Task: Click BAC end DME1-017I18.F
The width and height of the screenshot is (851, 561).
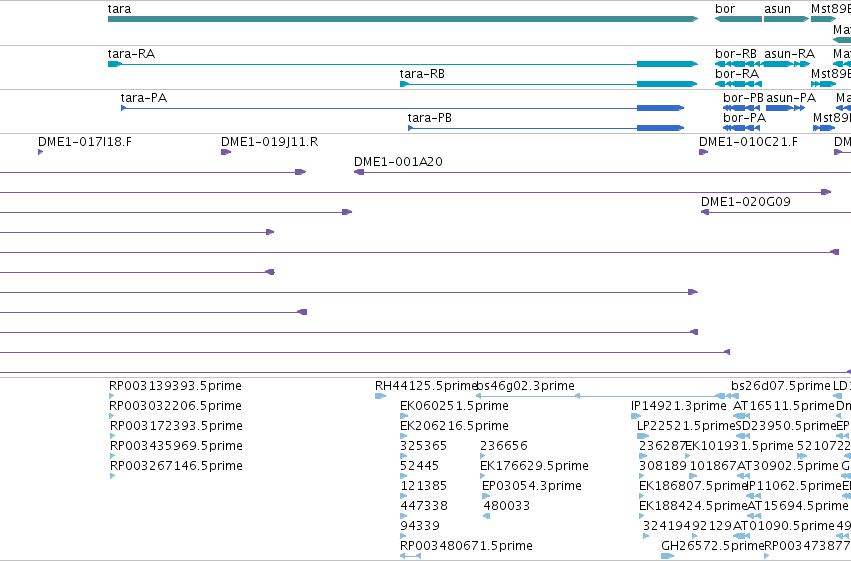Action: pyautogui.click(x=41, y=152)
